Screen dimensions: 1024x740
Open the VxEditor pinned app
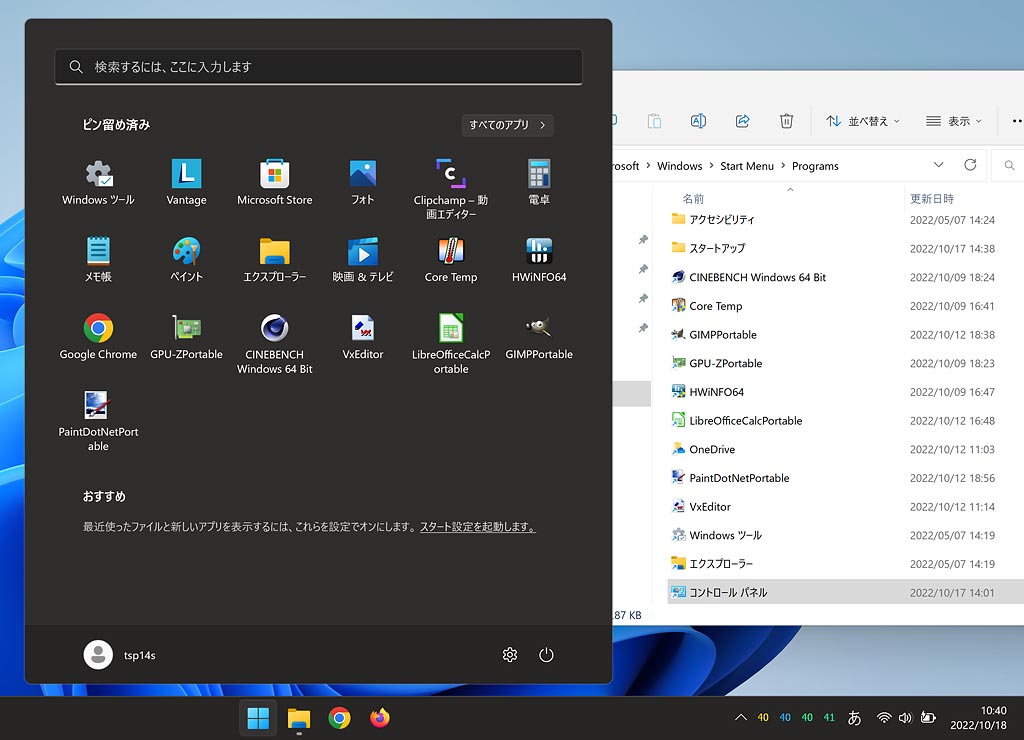363,336
